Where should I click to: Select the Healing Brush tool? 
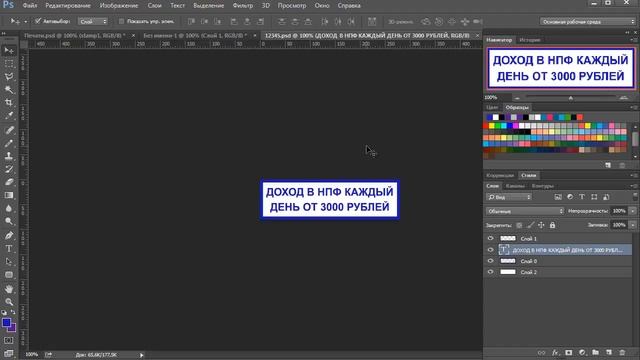point(9,130)
